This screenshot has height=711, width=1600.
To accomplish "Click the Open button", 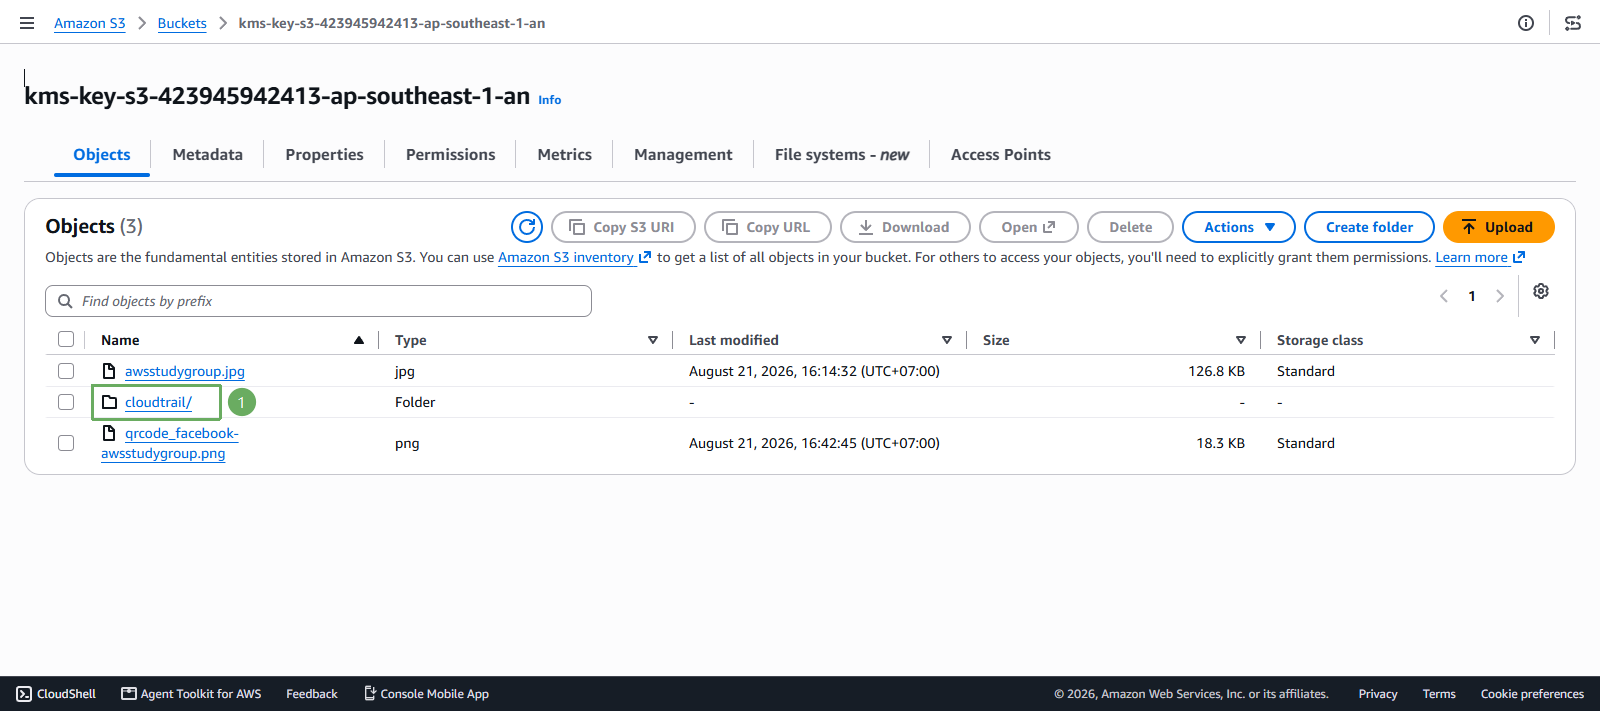I will 1029,227.
